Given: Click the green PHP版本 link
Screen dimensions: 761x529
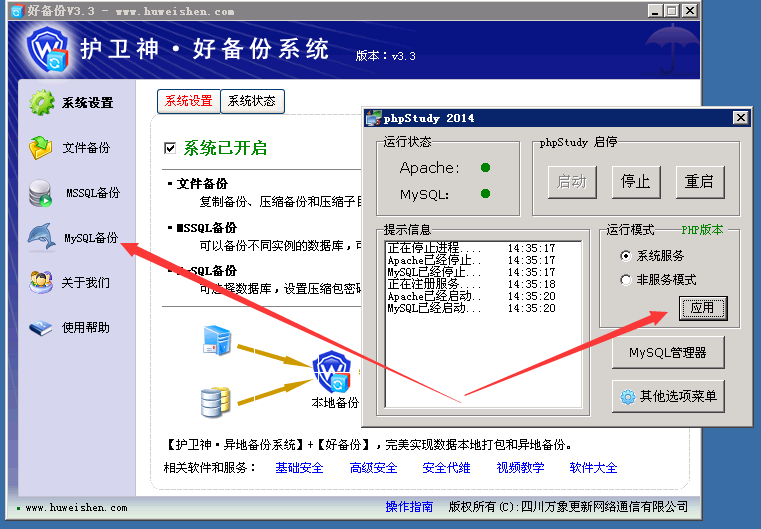Looking at the screenshot, I should [702, 230].
